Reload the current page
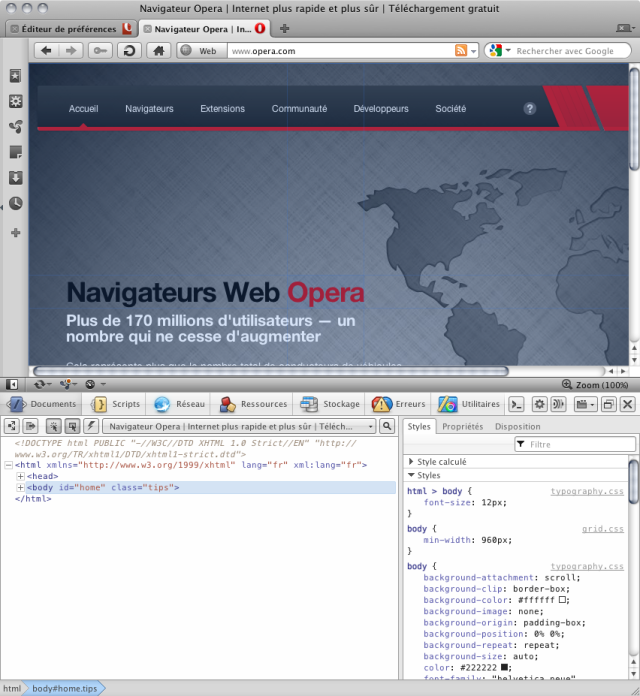 [x=129, y=51]
